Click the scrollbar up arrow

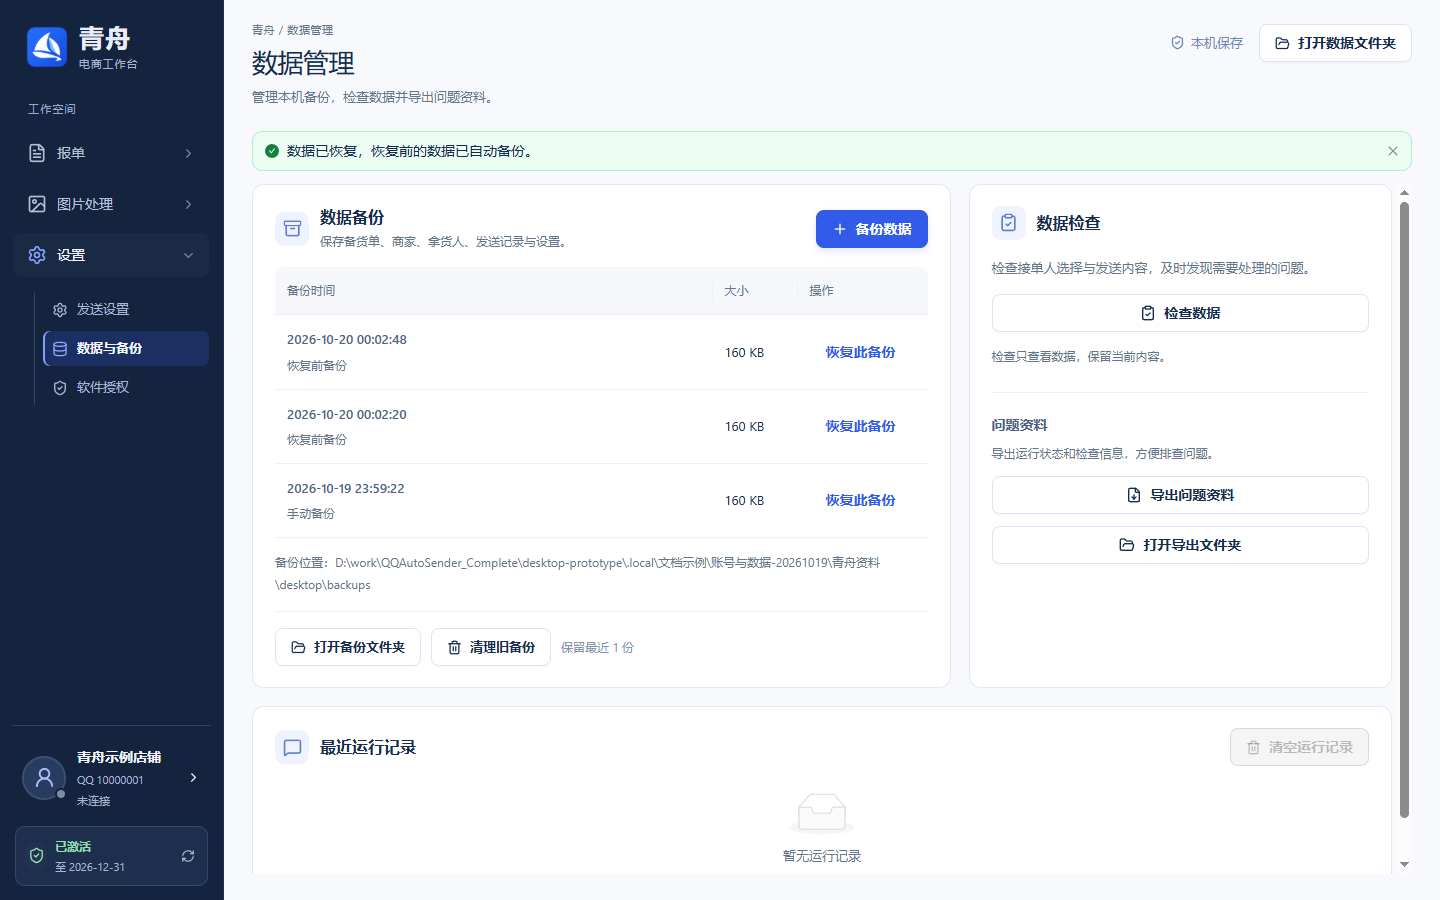1404,192
